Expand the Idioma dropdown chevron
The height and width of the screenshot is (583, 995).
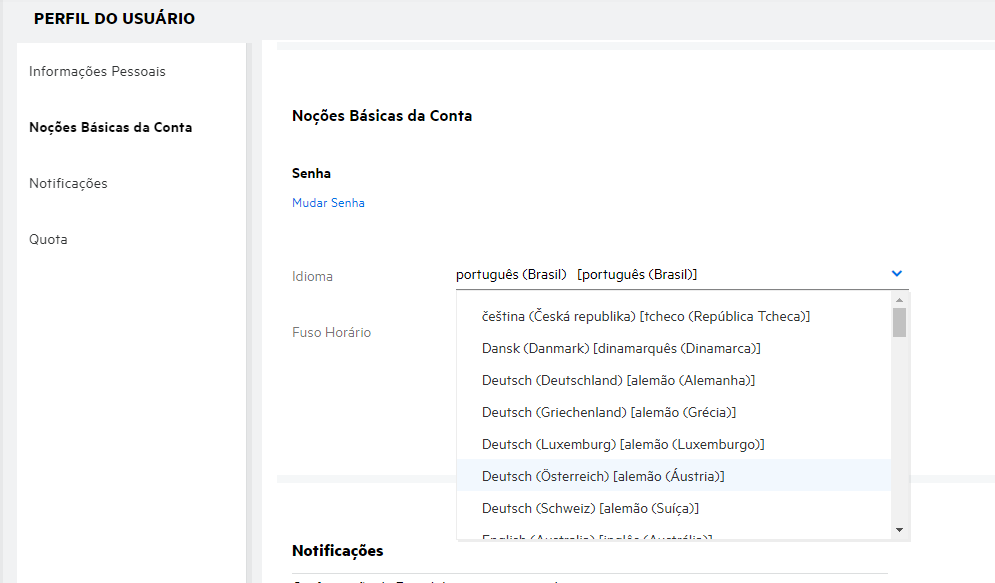click(x=896, y=274)
